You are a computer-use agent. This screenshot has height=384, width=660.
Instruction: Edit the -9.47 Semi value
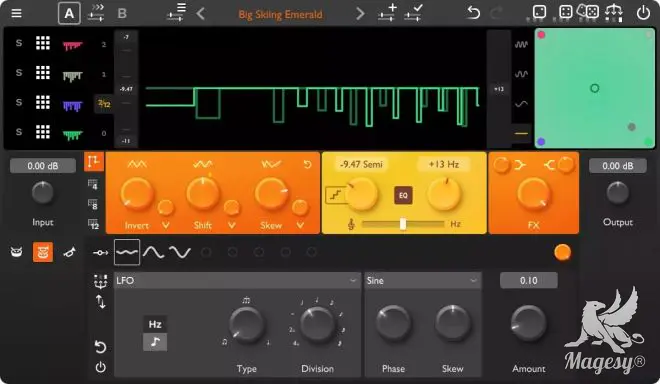[361, 164]
